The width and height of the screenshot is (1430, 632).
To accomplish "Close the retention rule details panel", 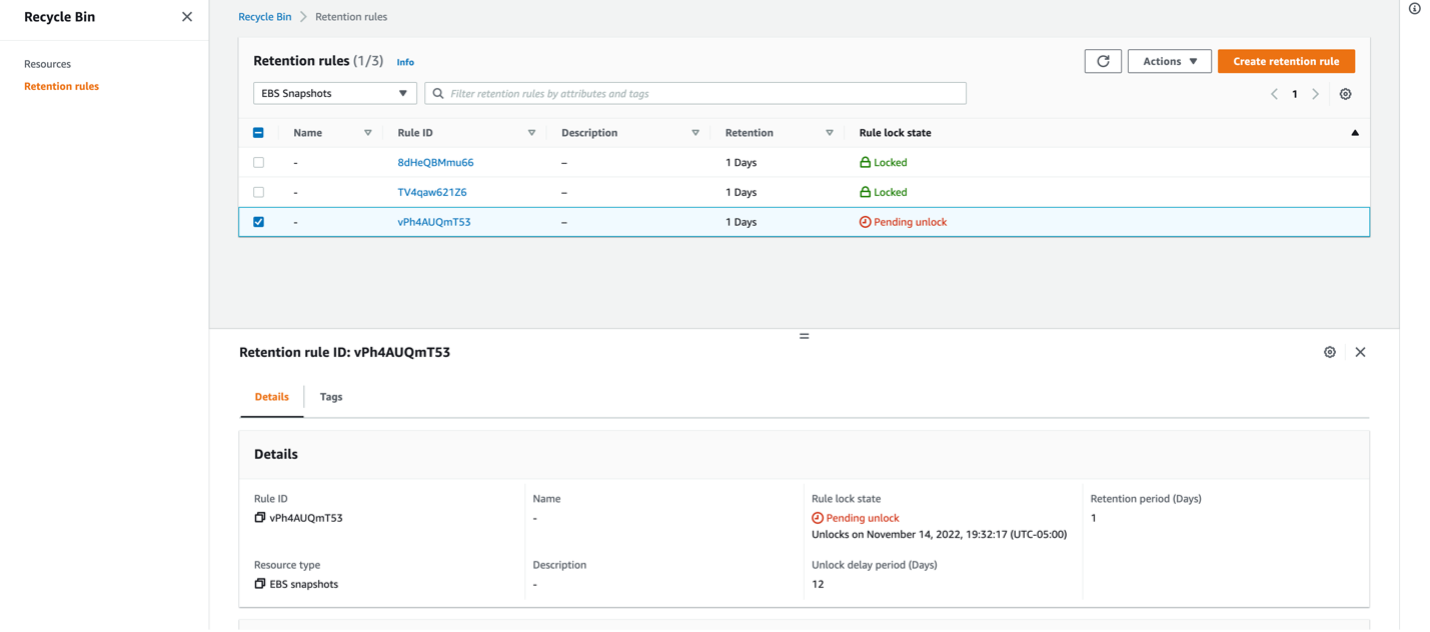I will [1360, 352].
